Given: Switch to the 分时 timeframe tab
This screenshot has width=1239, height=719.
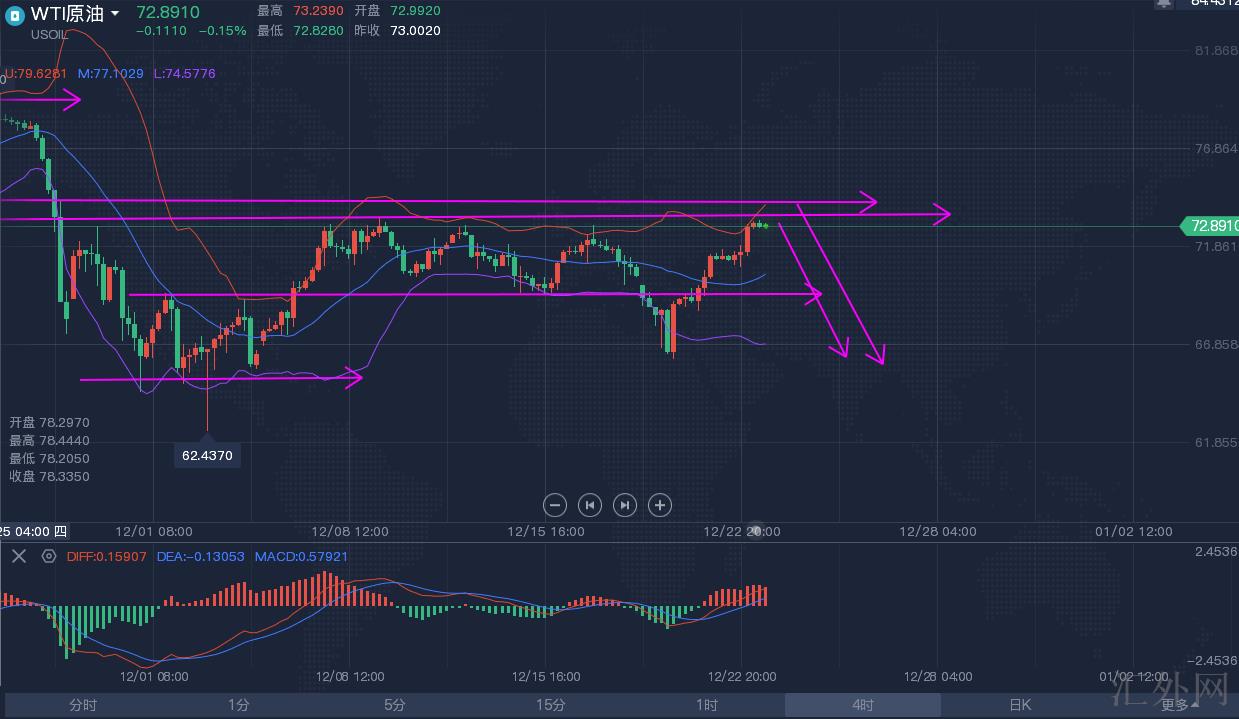Looking at the screenshot, I should pos(83,705).
